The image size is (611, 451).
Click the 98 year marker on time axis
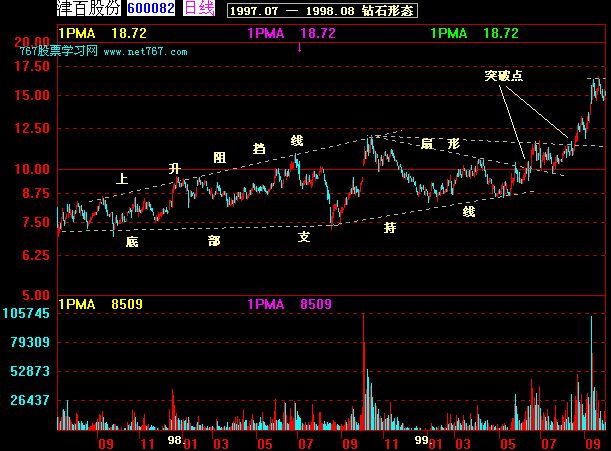[x=174, y=440]
